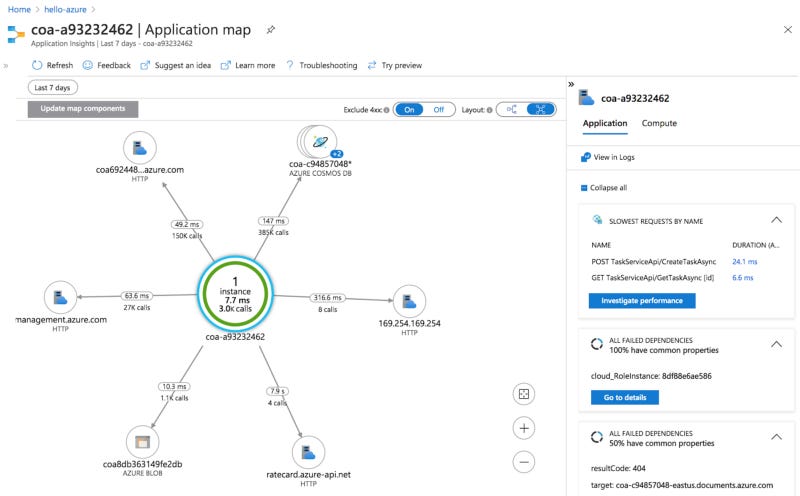Switch to the Compute tab

pyautogui.click(x=659, y=123)
